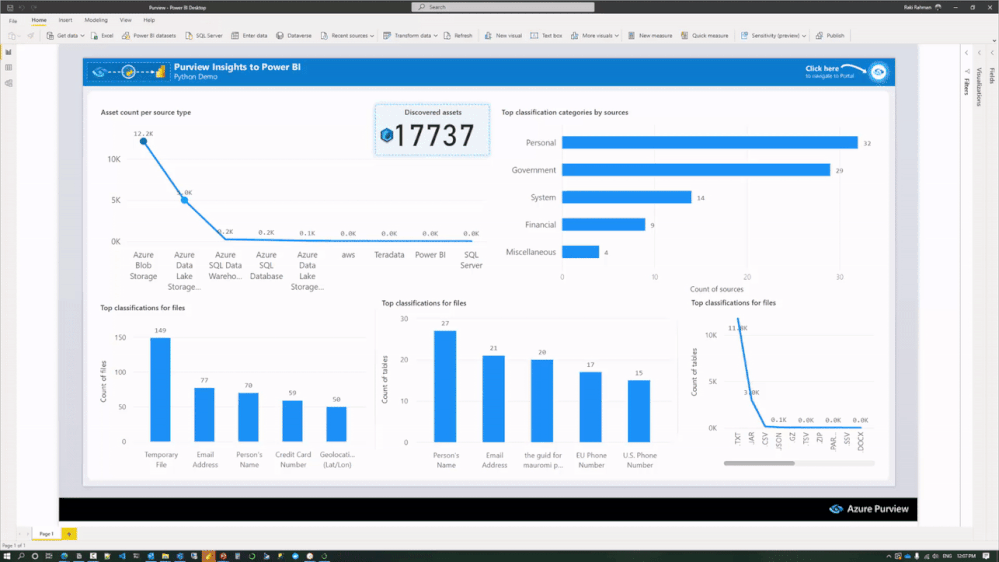Switch to the Insert tab
Viewport: 999px width, 562px height.
click(x=65, y=20)
